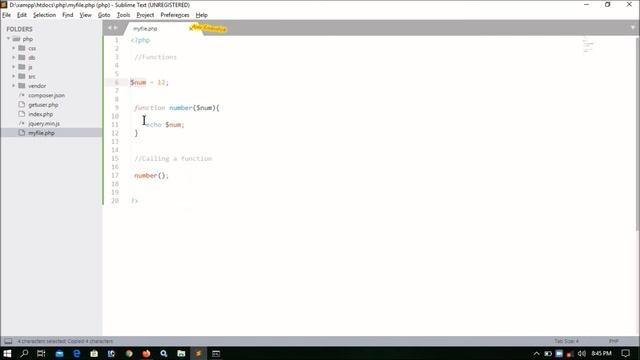This screenshot has height=360, width=640.
Task: Click line number 6 in the gutter
Action: [116, 82]
